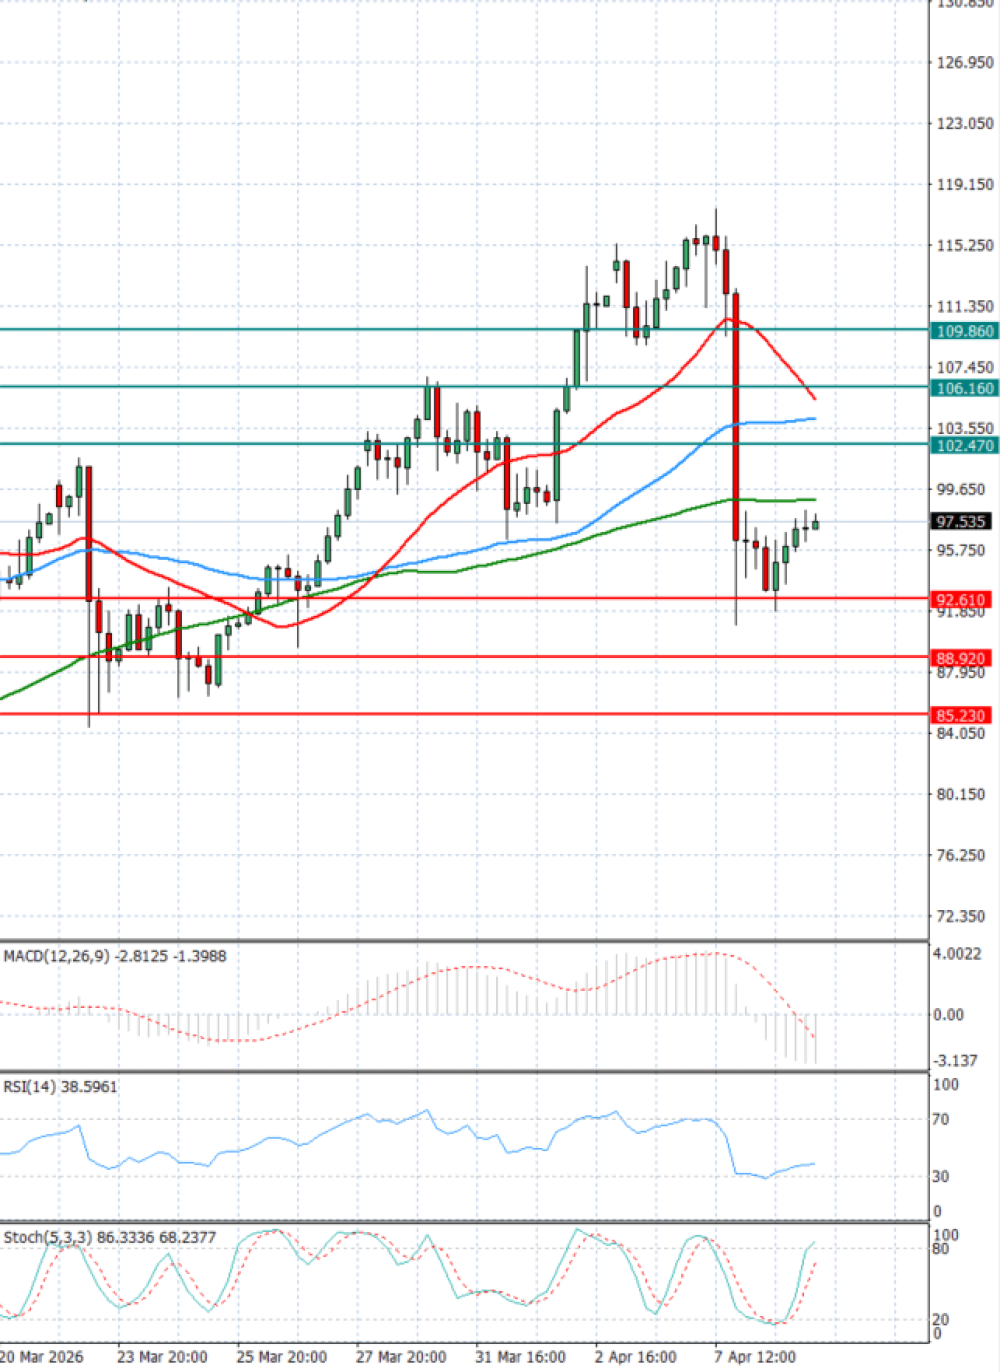
Task: Select the 92.610 red support label
Action: coord(962,600)
